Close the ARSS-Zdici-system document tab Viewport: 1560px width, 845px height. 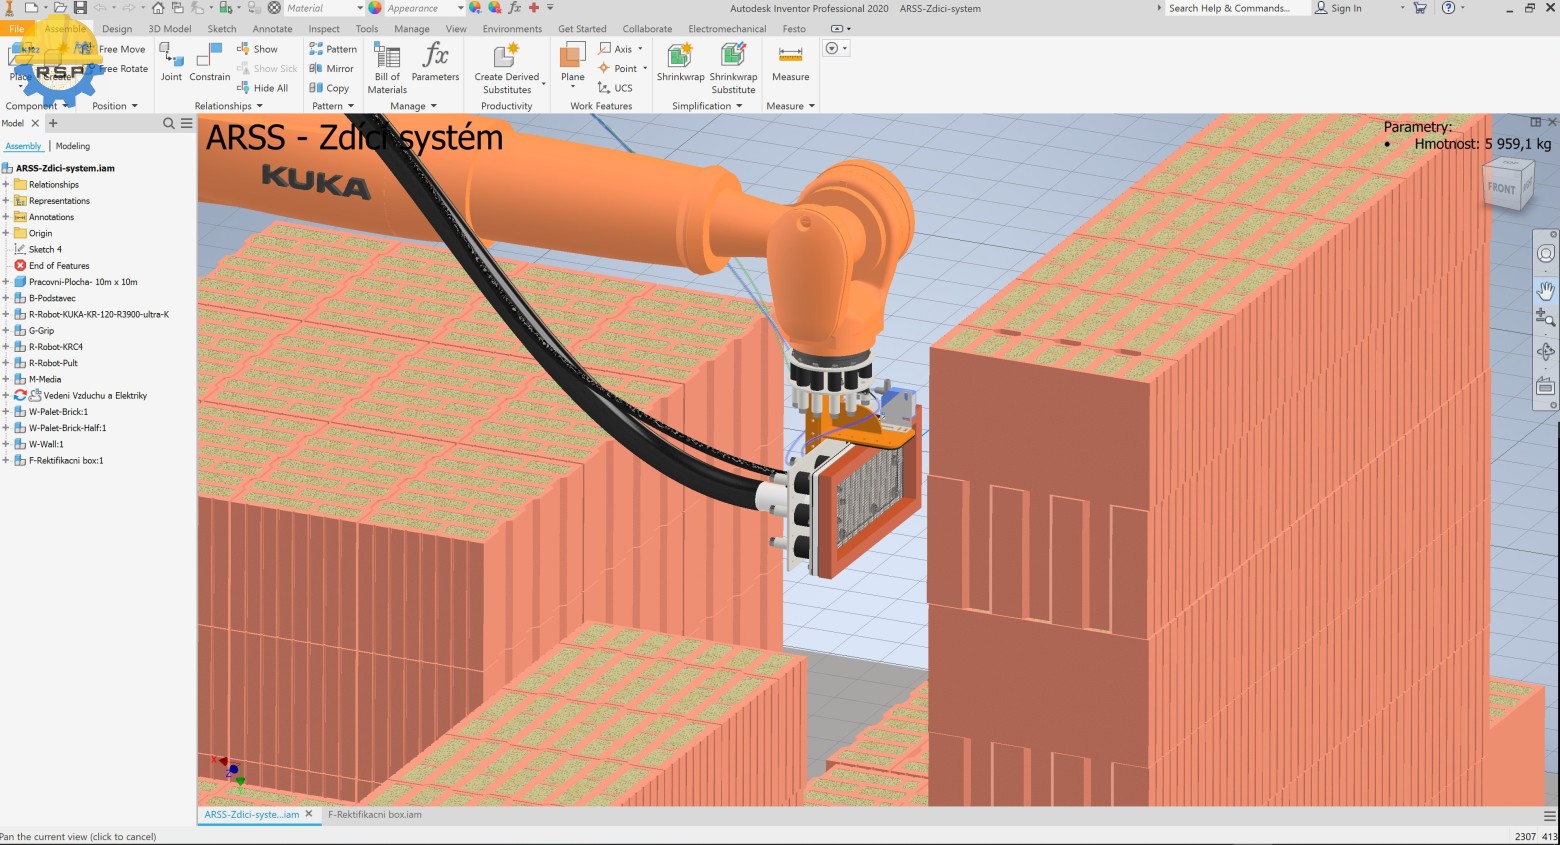(309, 814)
